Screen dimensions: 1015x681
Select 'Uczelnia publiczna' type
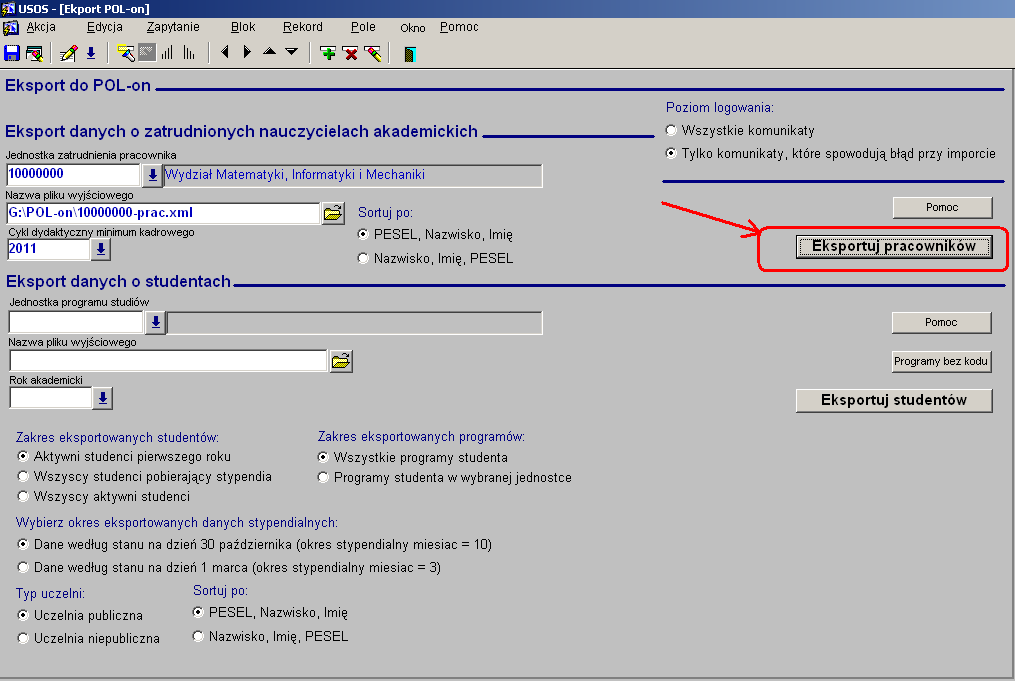23,615
